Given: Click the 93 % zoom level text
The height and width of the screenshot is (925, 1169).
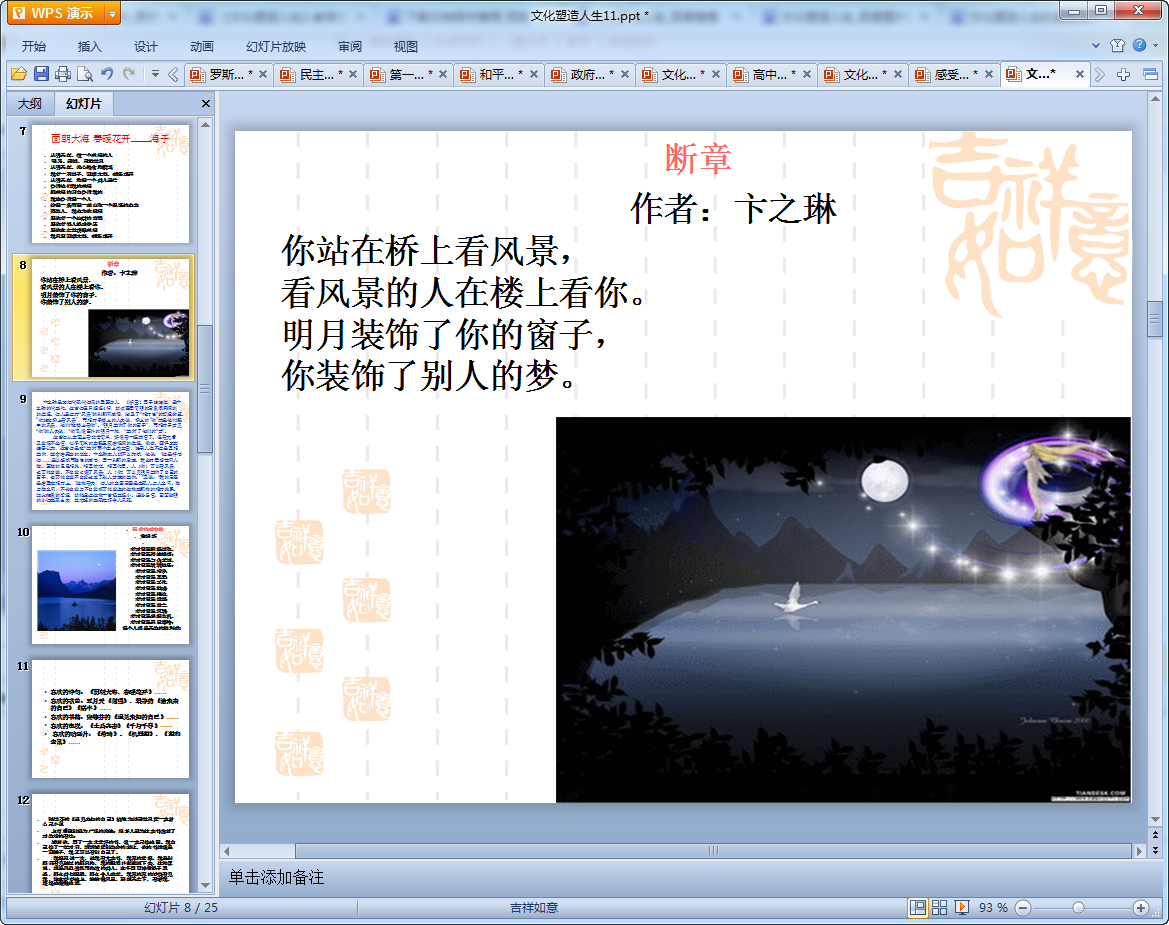Looking at the screenshot, I should click(x=993, y=907).
